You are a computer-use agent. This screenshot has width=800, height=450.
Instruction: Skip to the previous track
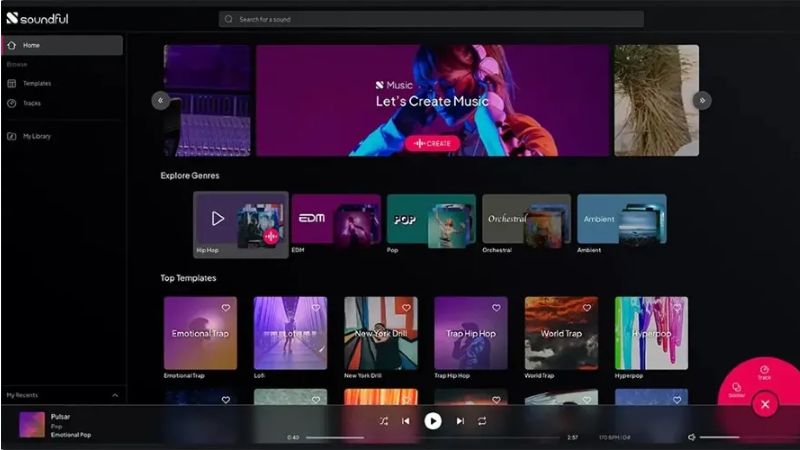(x=406, y=421)
